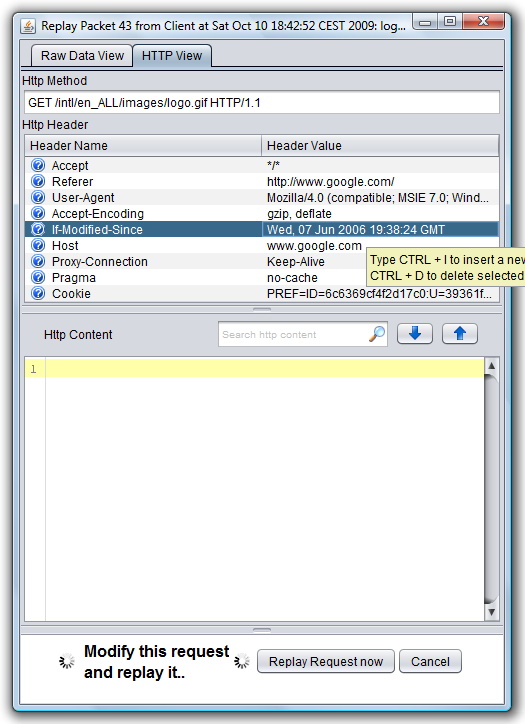Click the help icon beside Host header
Image resolution: width=525 pixels, height=724 pixels.
(x=38, y=245)
